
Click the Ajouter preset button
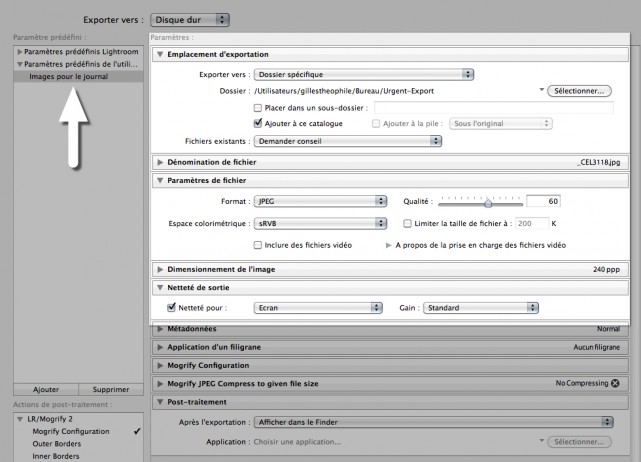[46, 389]
